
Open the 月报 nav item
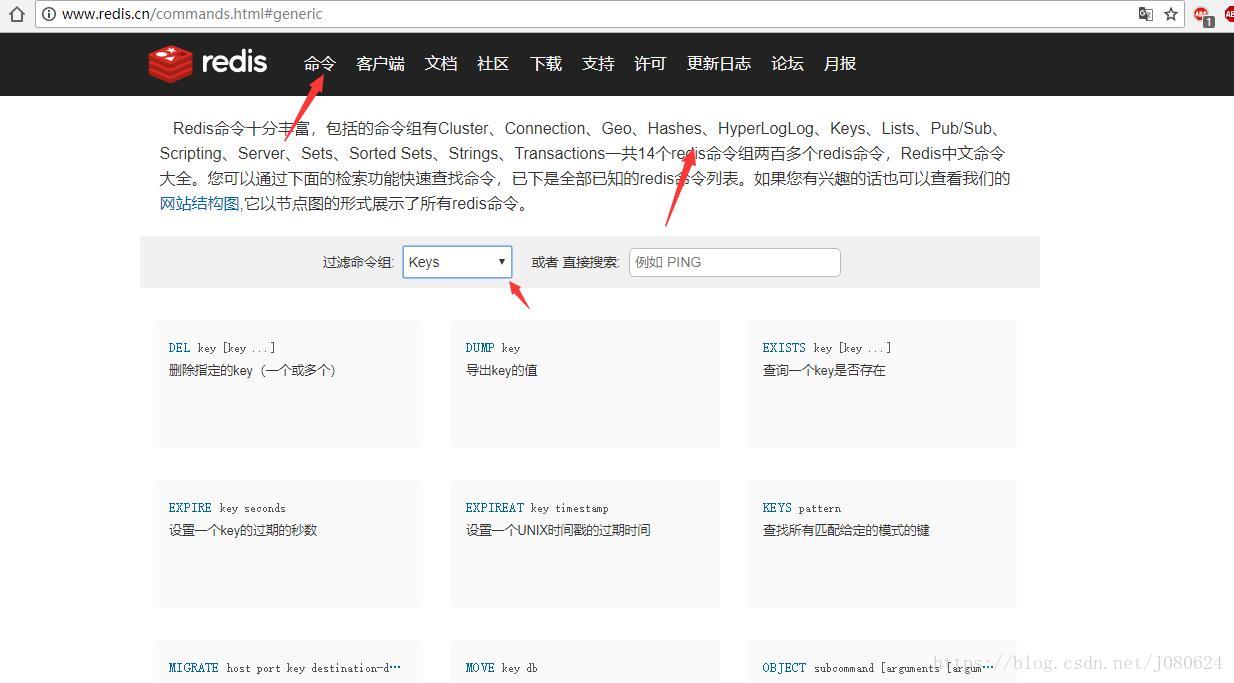840,63
